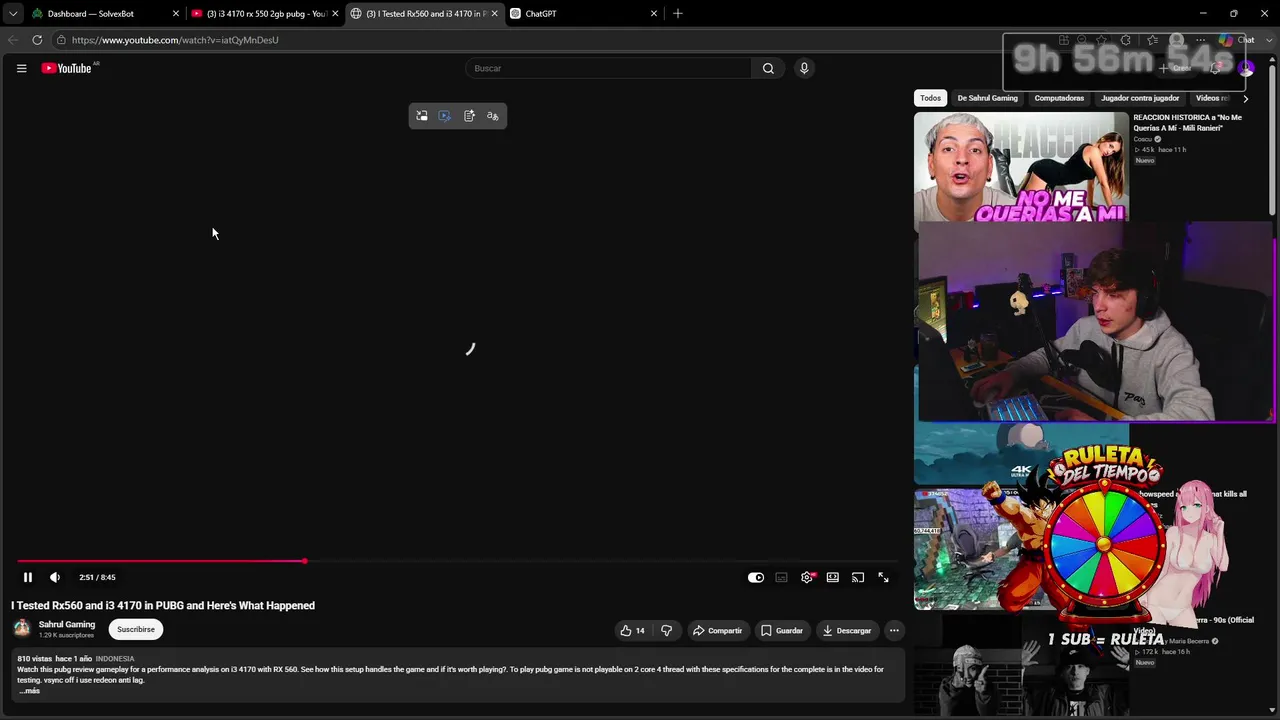Click the 1.29 K suscriptores text
The width and height of the screenshot is (1280, 720).
[66, 635]
